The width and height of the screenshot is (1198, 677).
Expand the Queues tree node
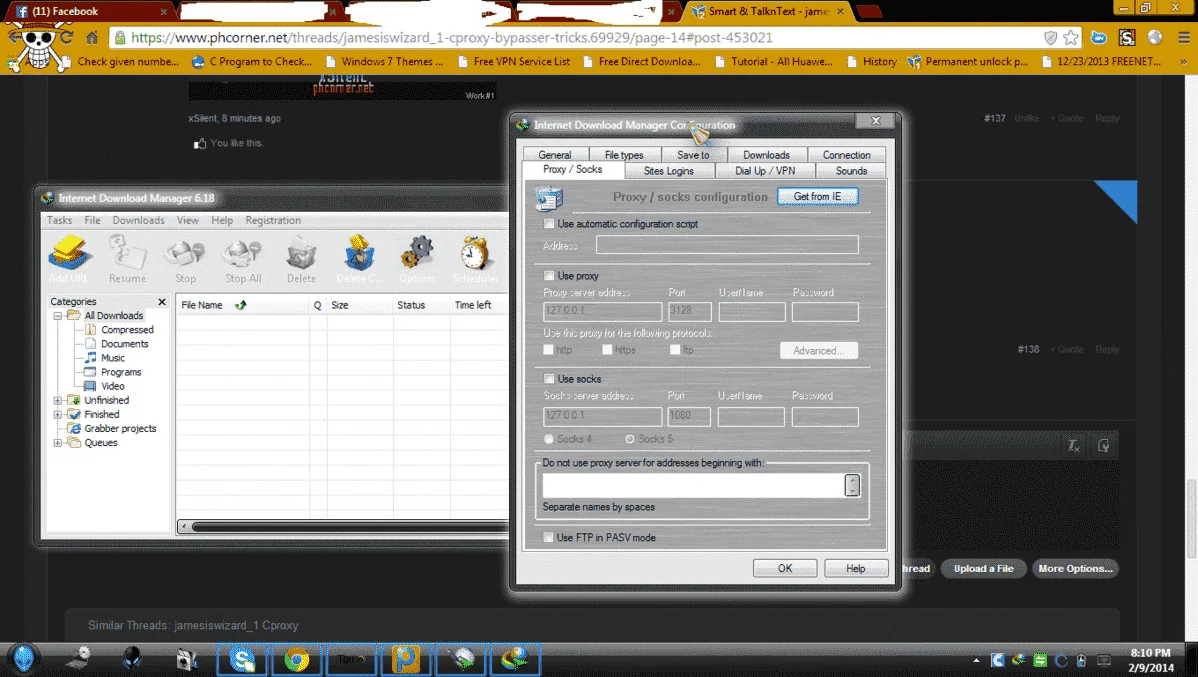(57, 442)
